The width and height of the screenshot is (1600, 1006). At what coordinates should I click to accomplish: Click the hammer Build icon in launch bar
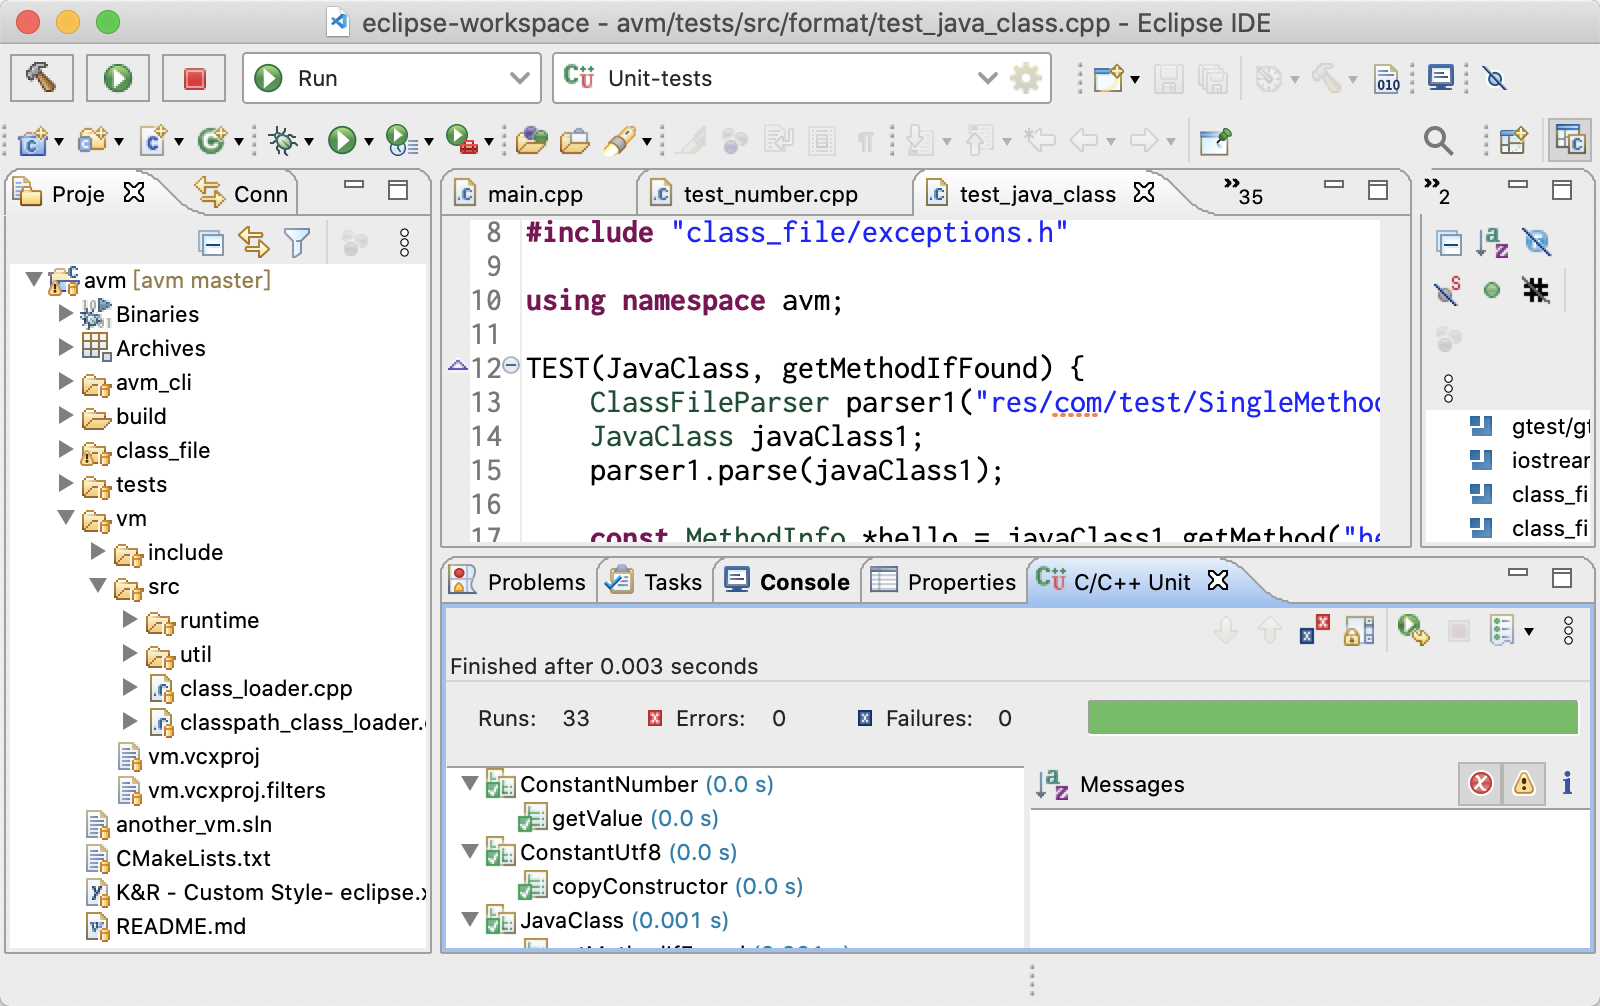tap(41, 78)
